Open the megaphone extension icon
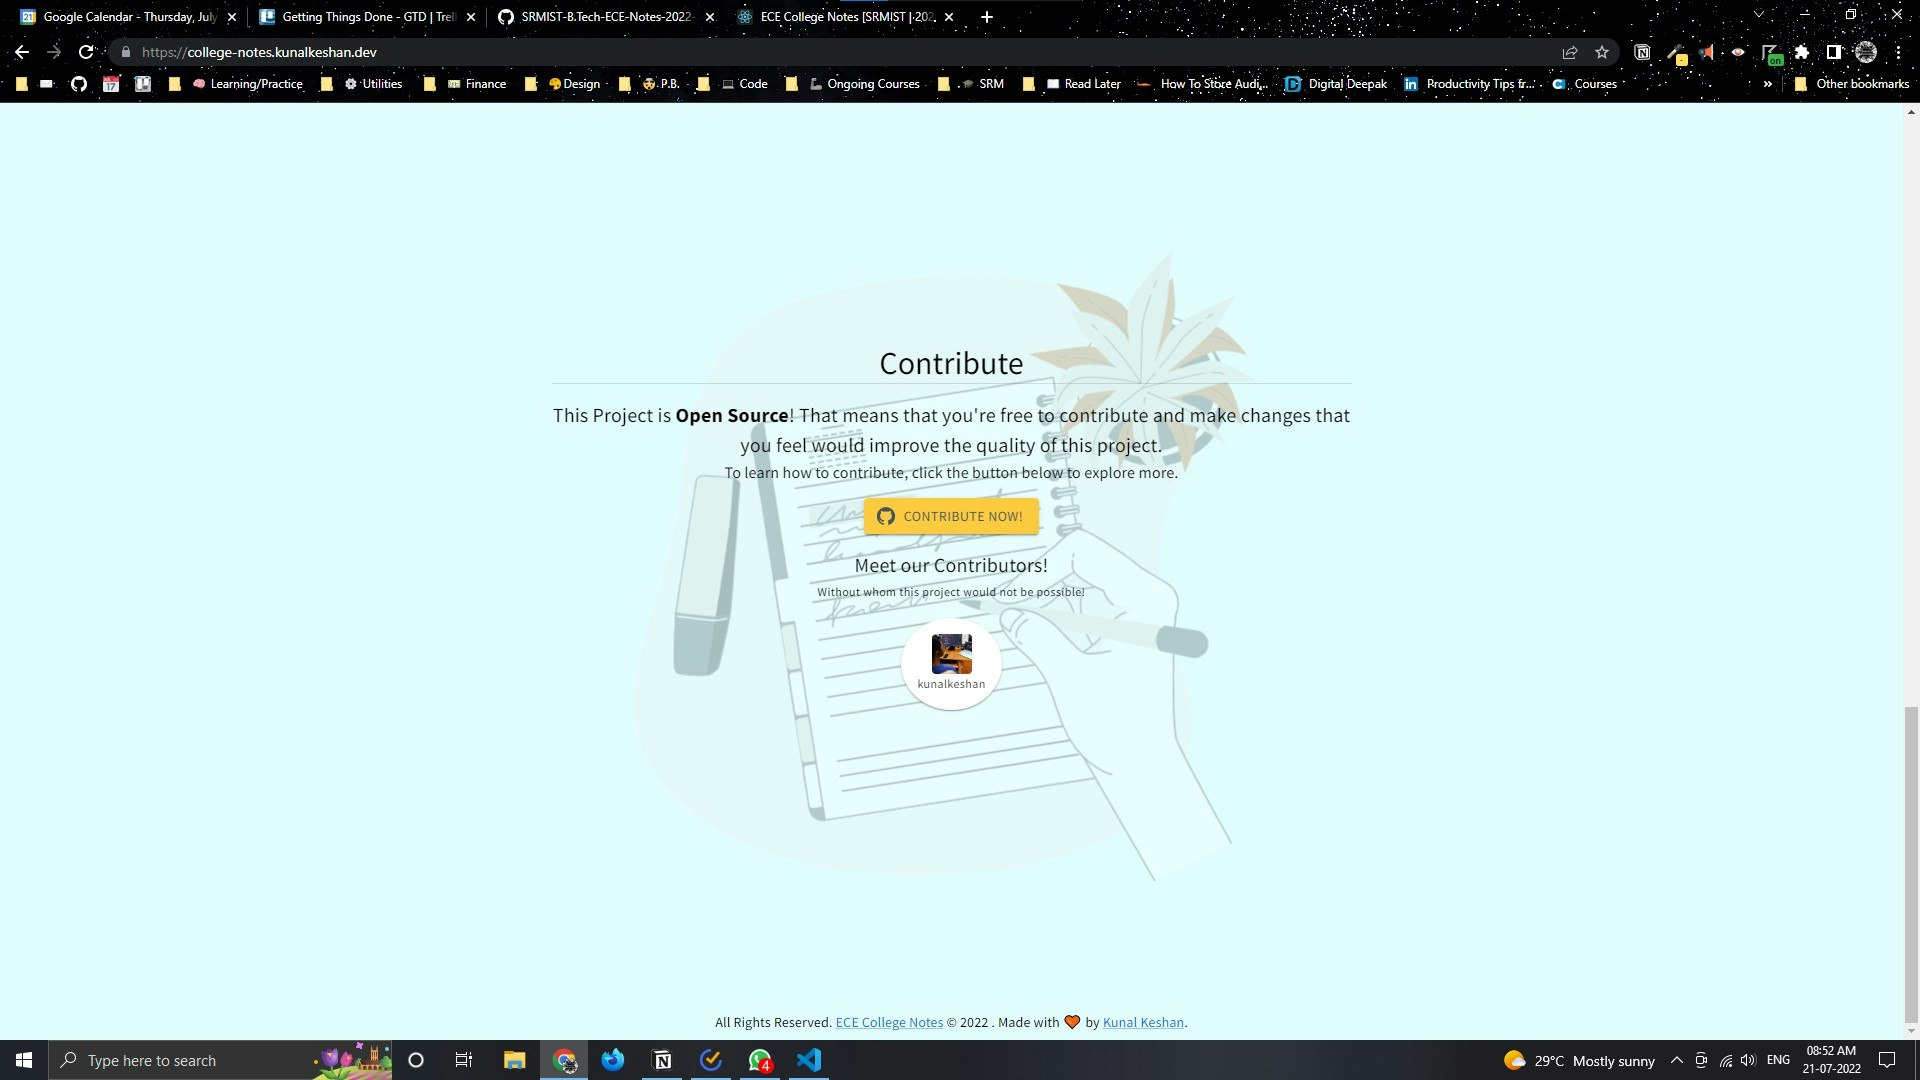Image resolution: width=1920 pixels, height=1080 pixels. (1707, 52)
